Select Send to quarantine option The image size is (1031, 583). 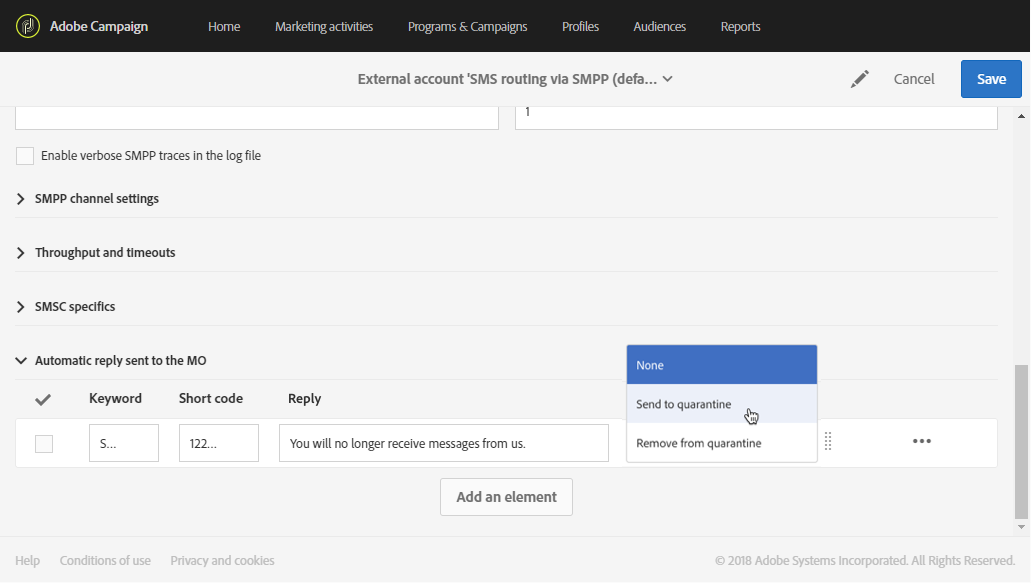pos(684,404)
